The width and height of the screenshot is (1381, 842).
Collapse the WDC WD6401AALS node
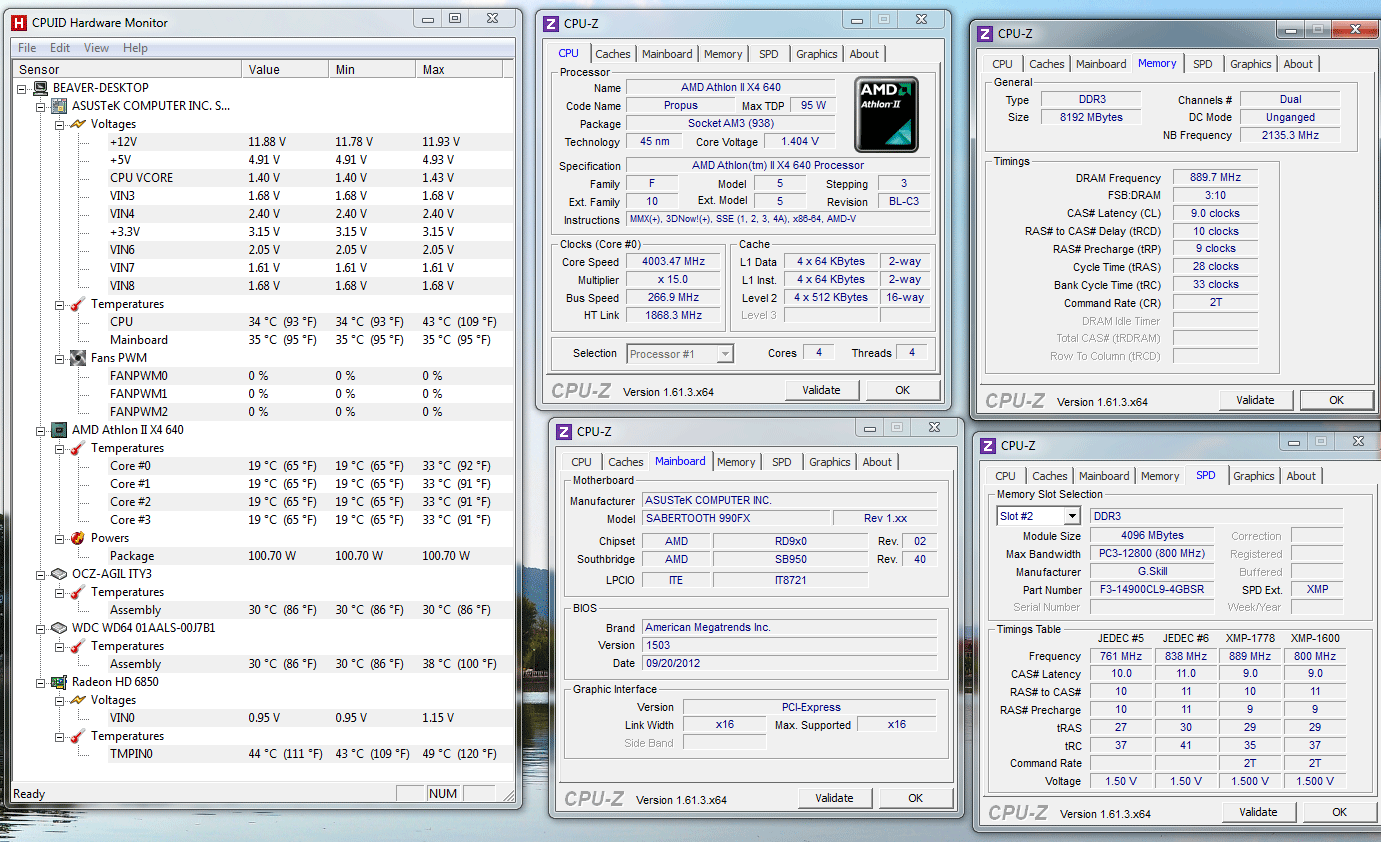coord(42,628)
